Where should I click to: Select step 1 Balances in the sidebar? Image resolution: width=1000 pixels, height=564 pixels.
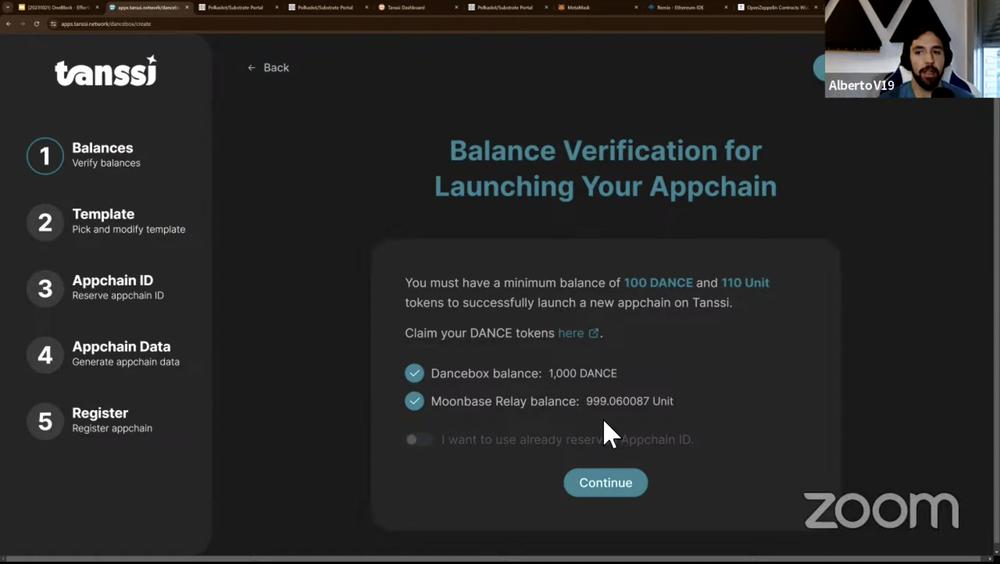(x=83, y=155)
